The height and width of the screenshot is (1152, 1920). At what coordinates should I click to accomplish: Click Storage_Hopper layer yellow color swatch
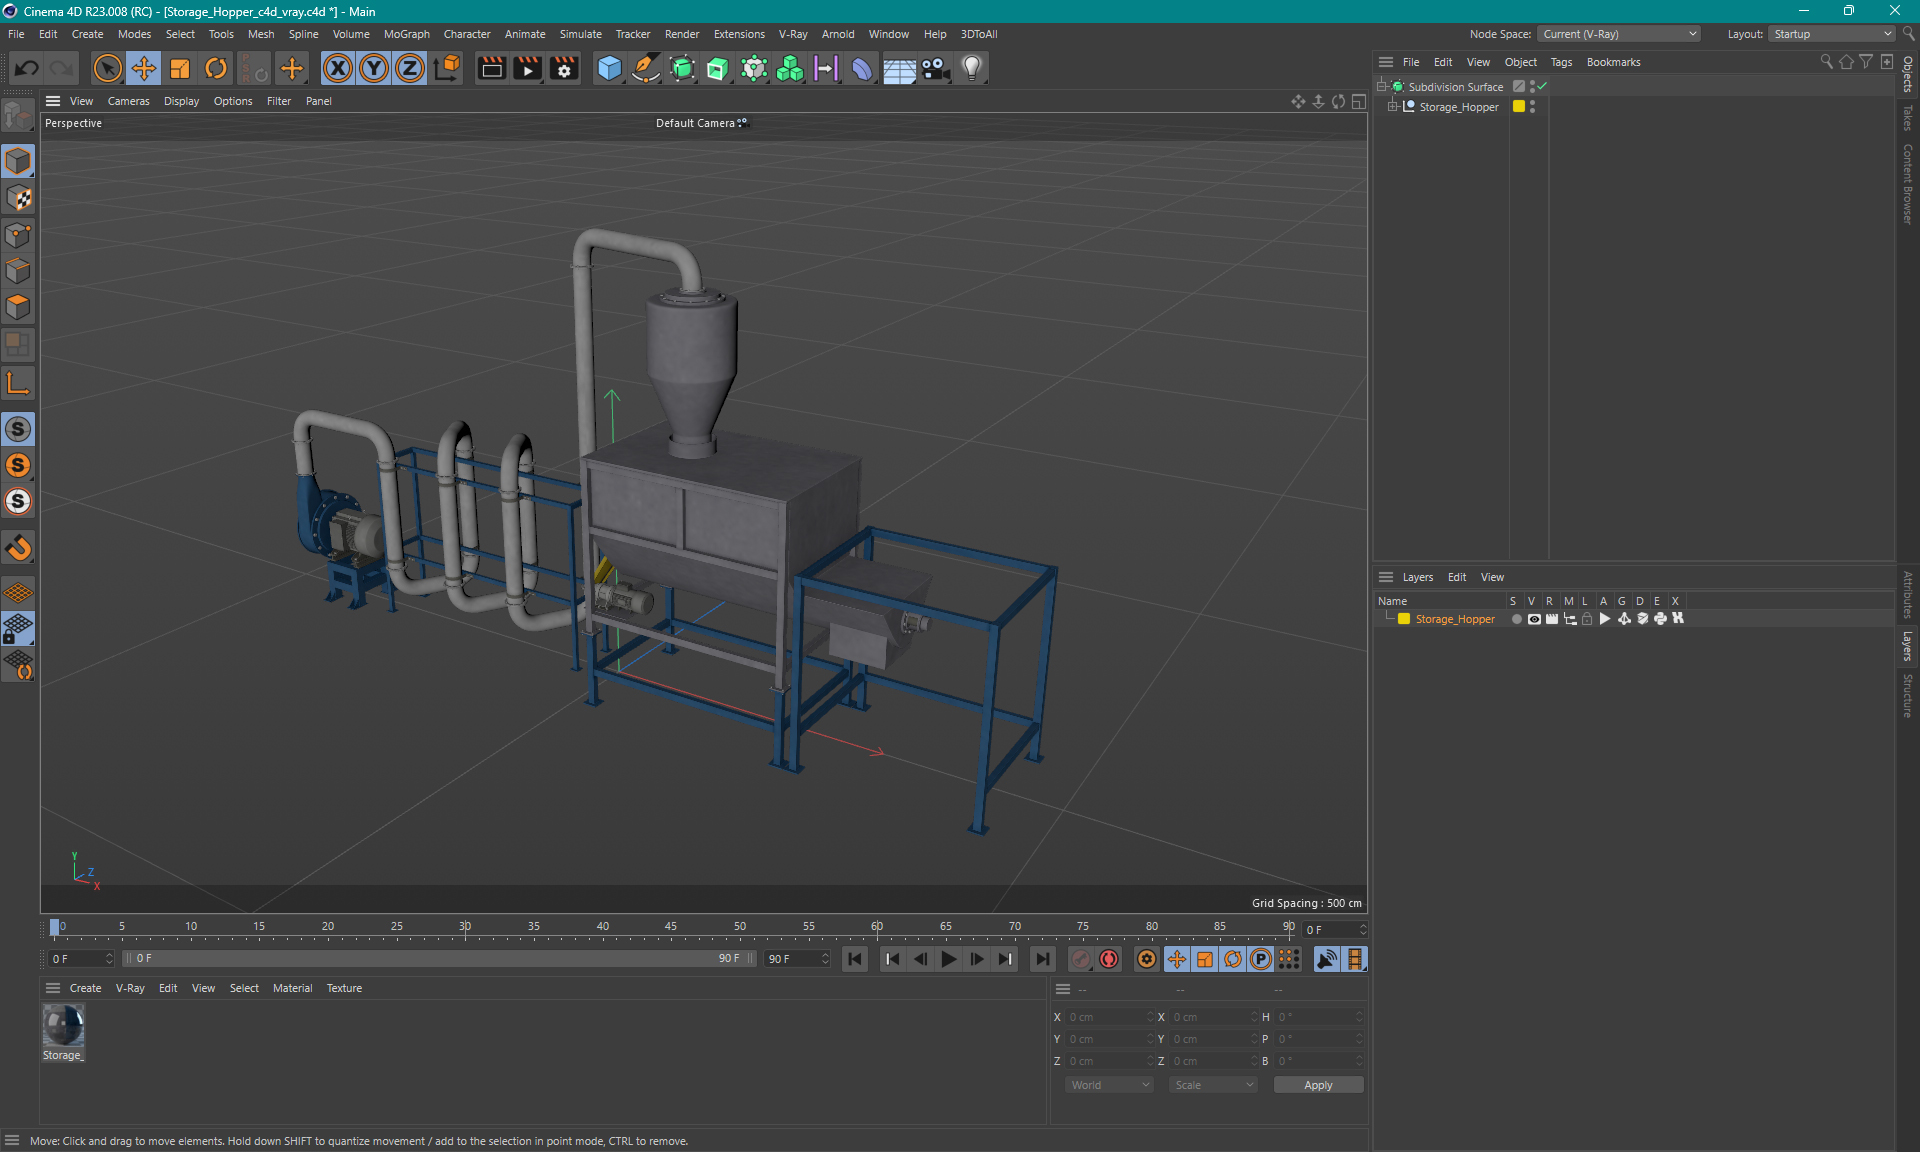click(1404, 619)
